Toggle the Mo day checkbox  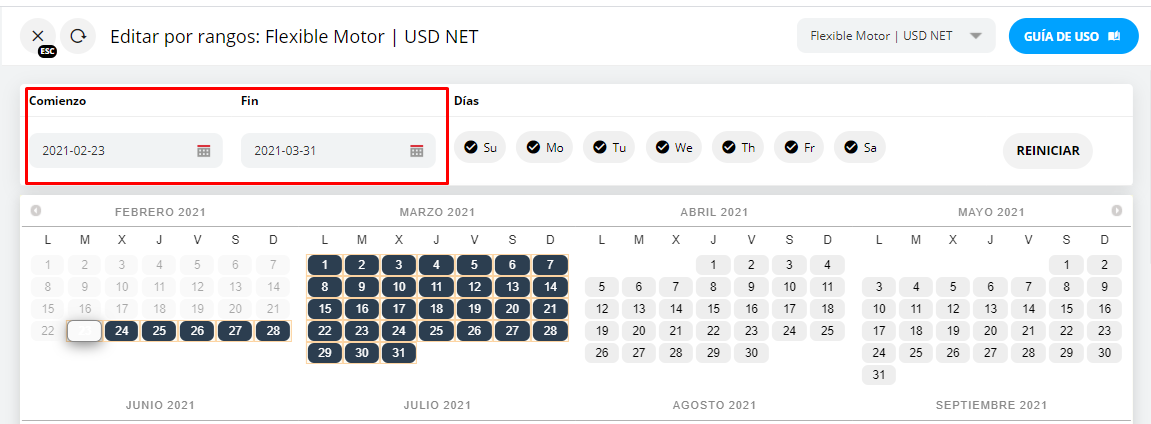(544, 148)
